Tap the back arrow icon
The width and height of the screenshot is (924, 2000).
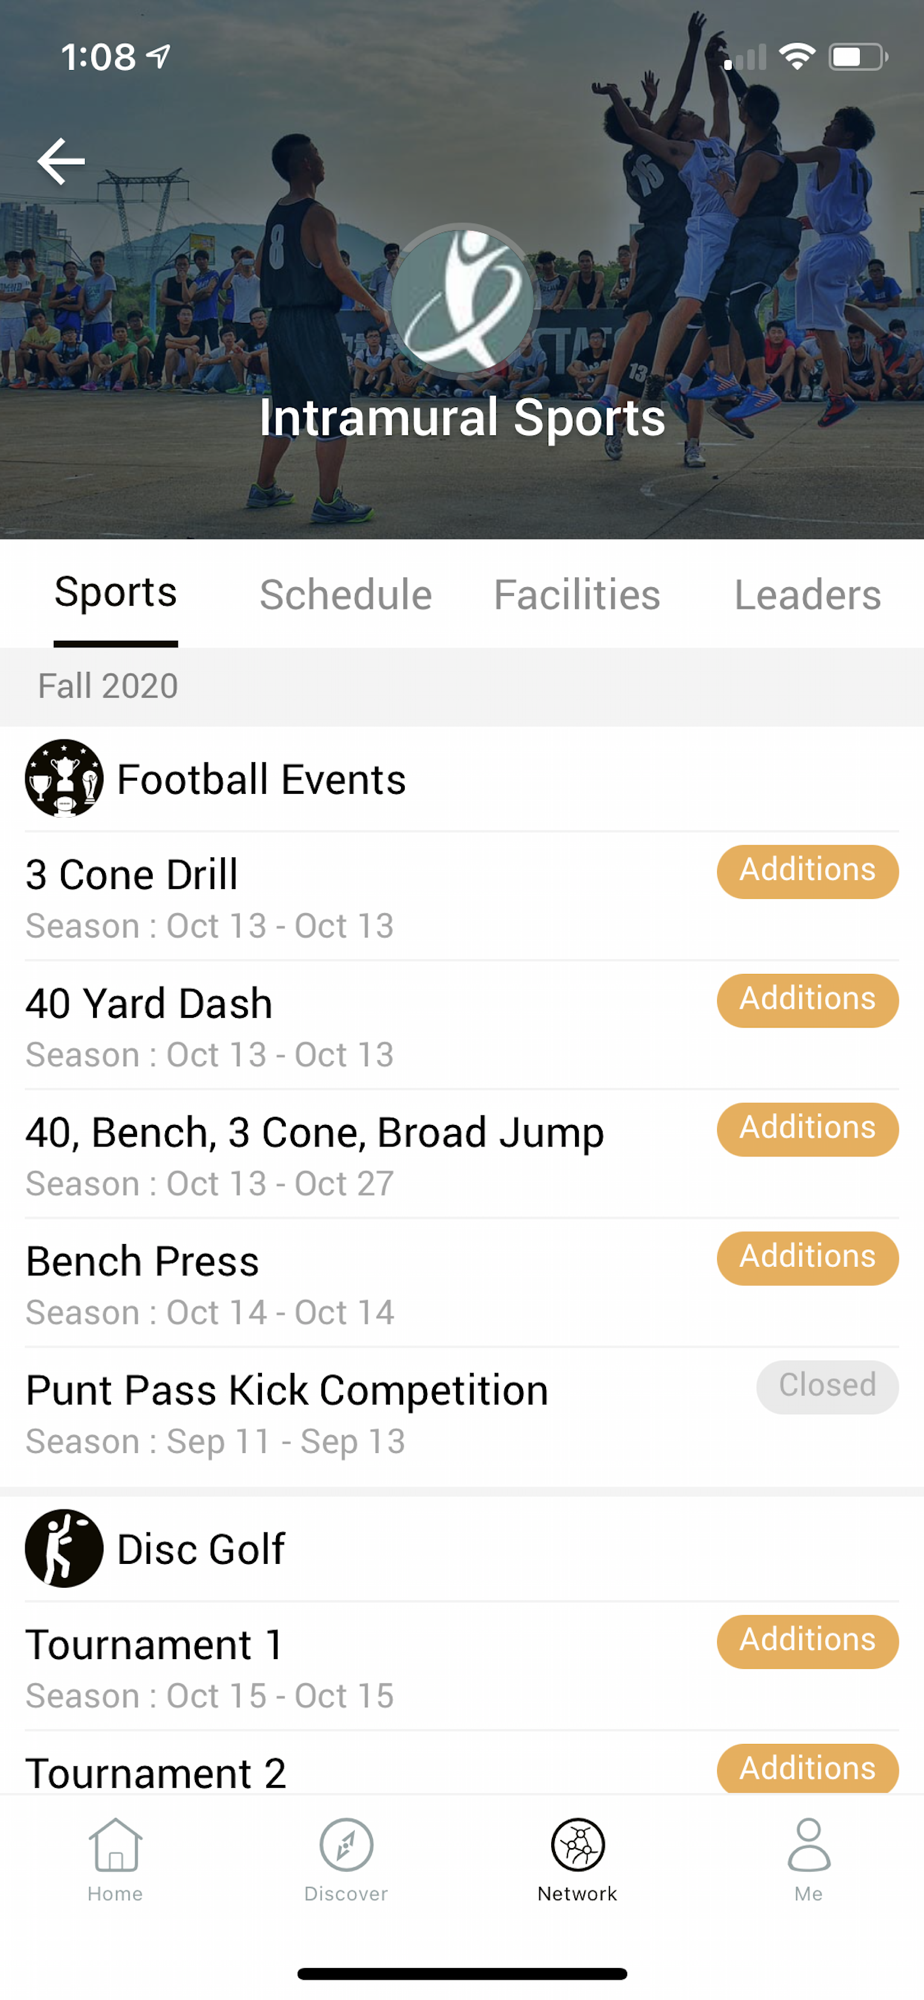(61, 161)
